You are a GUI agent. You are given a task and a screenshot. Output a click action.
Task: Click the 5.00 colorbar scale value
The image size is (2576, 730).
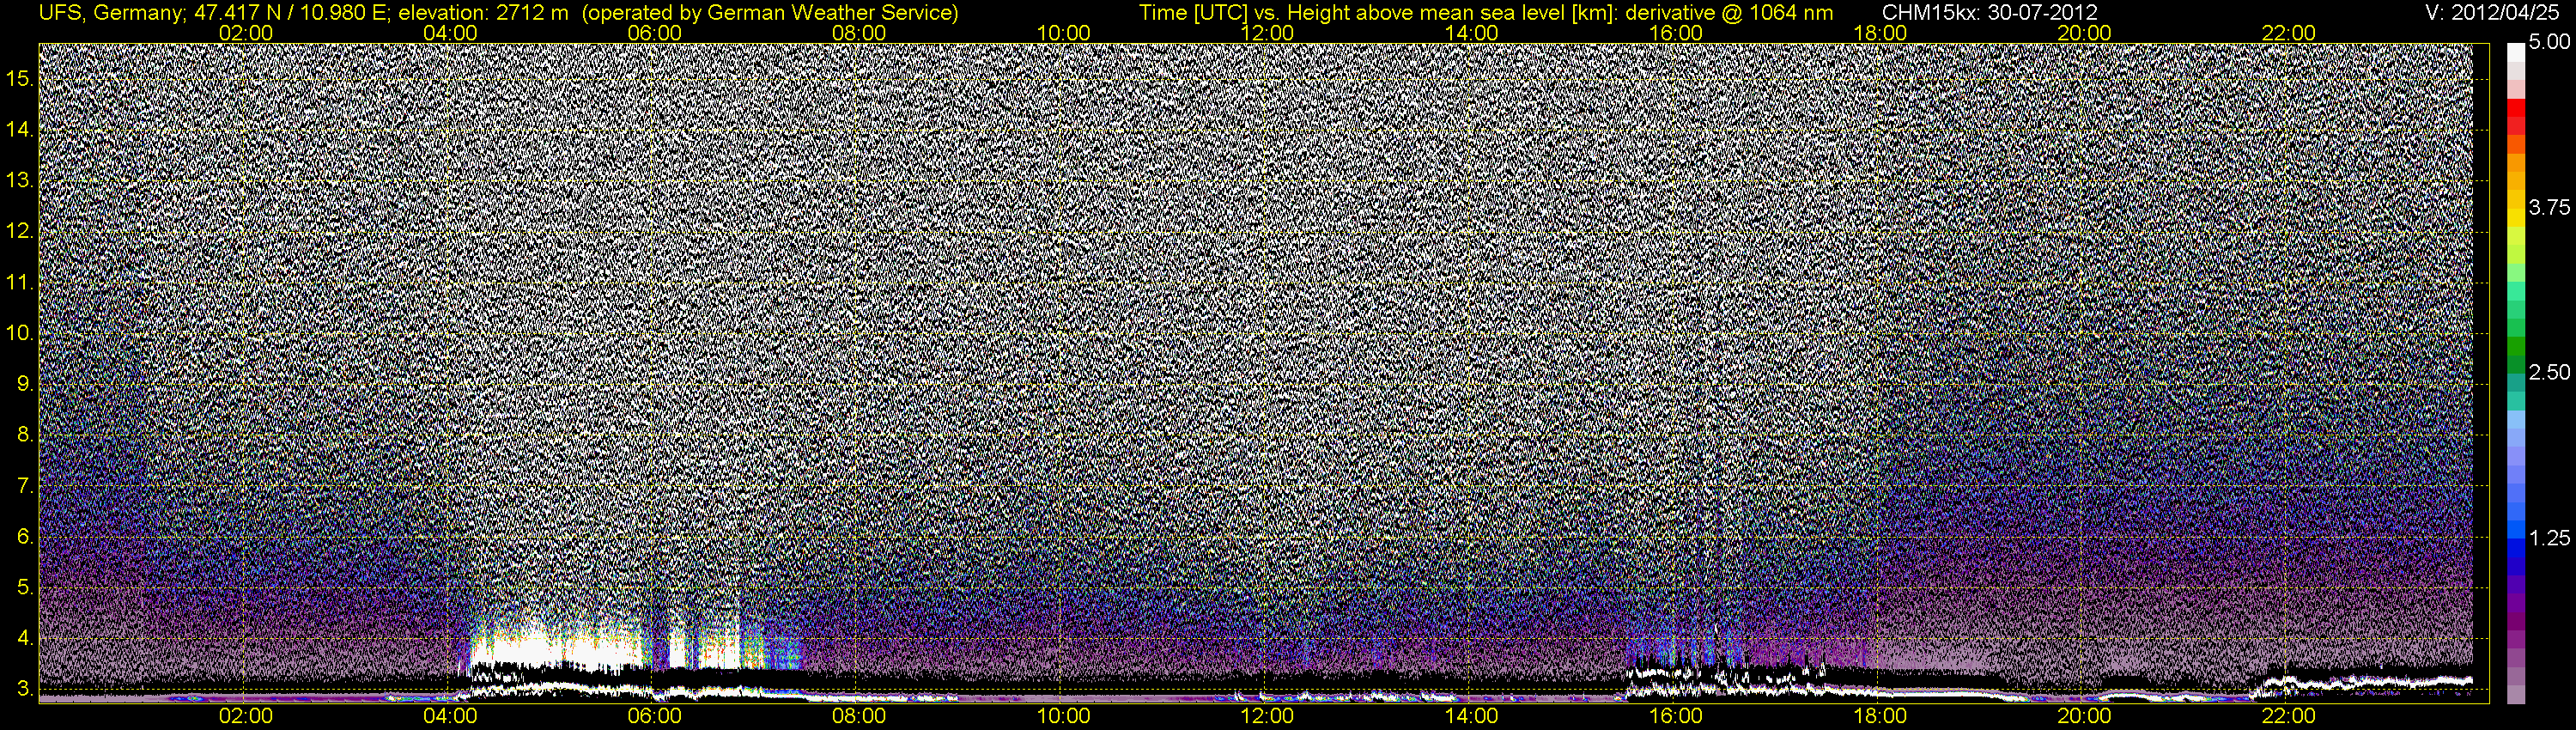point(2549,42)
